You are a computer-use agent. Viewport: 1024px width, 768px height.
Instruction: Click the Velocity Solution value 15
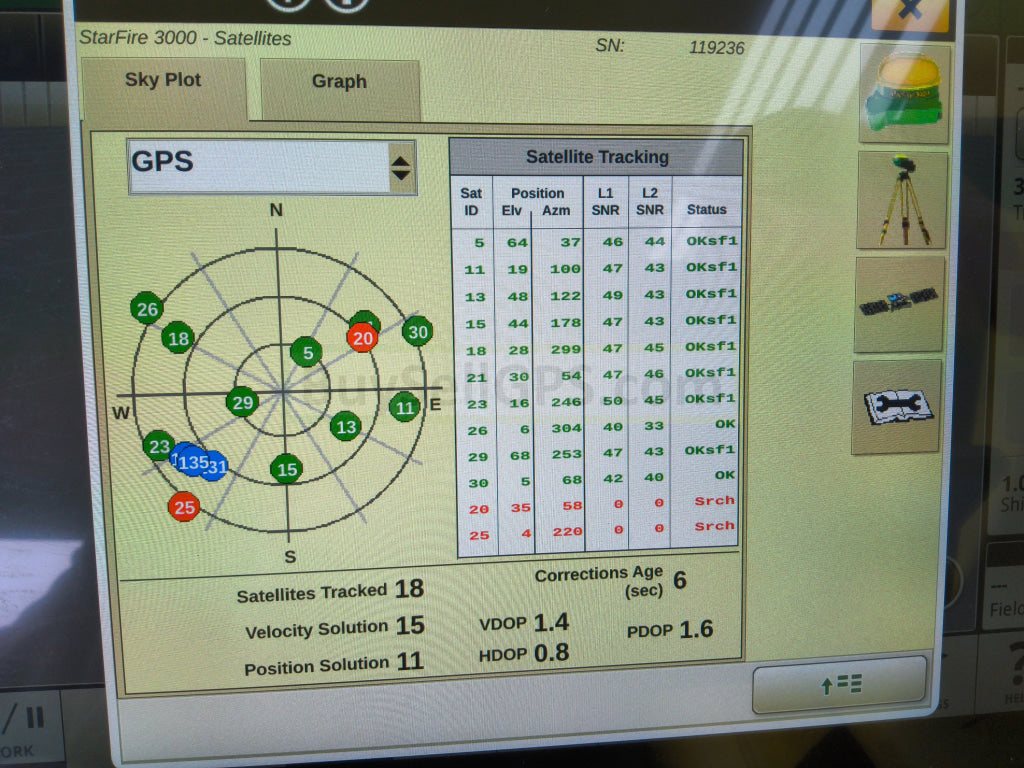click(x=410, y=626)
